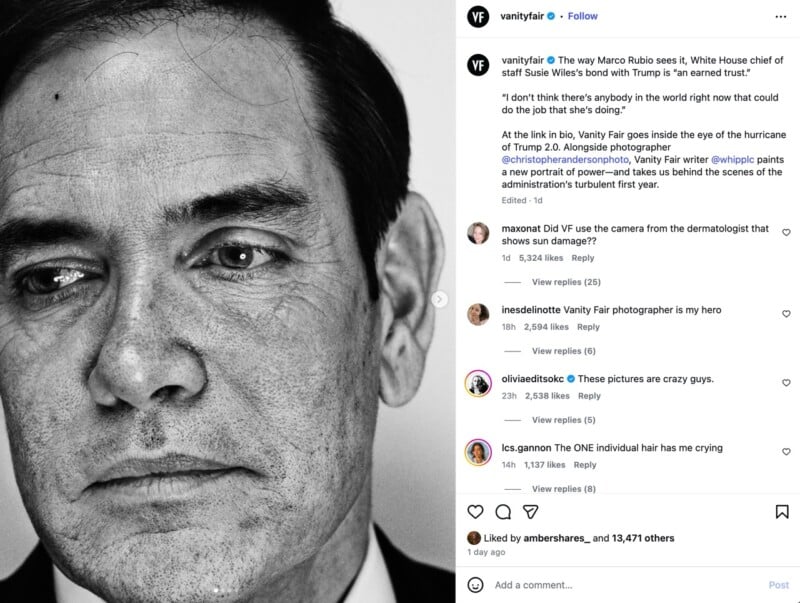
Task: Like lcs.gannon's comment
Action: click(x=786, y=452)
